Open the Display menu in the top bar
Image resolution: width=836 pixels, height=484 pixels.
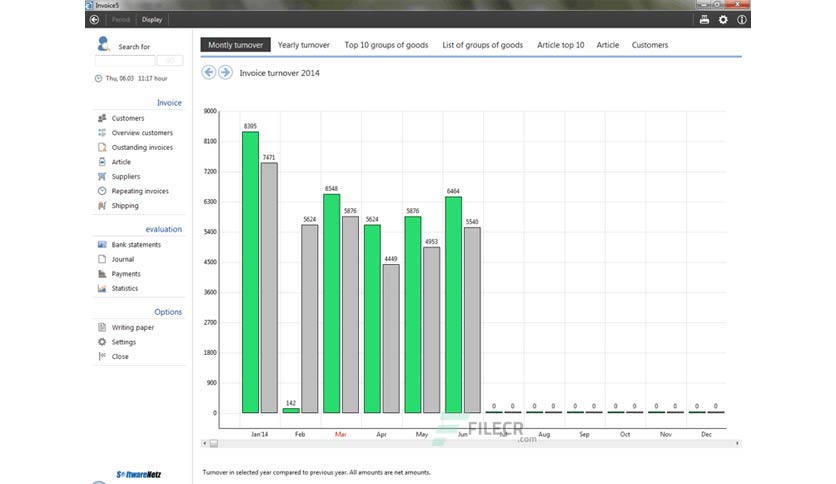[x=151, y=20]
